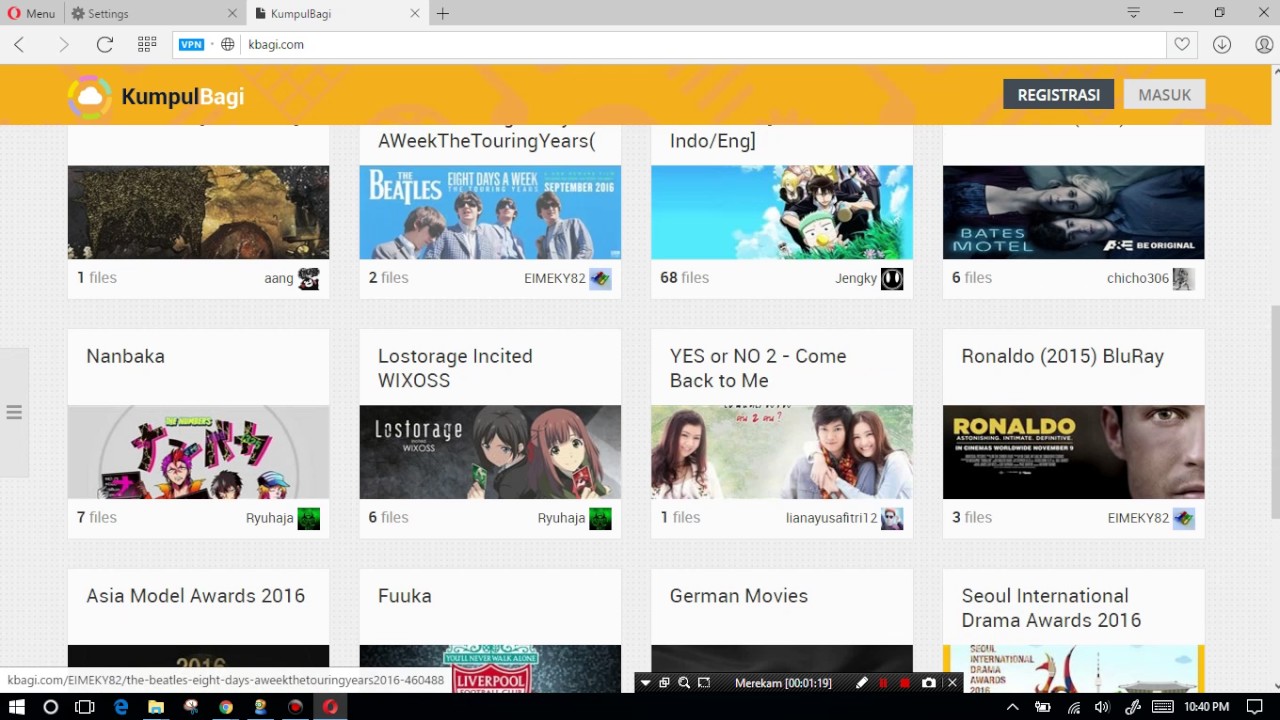Pause the recording
This screenshot has height=720, width=1280.
(x=883, y=683)
